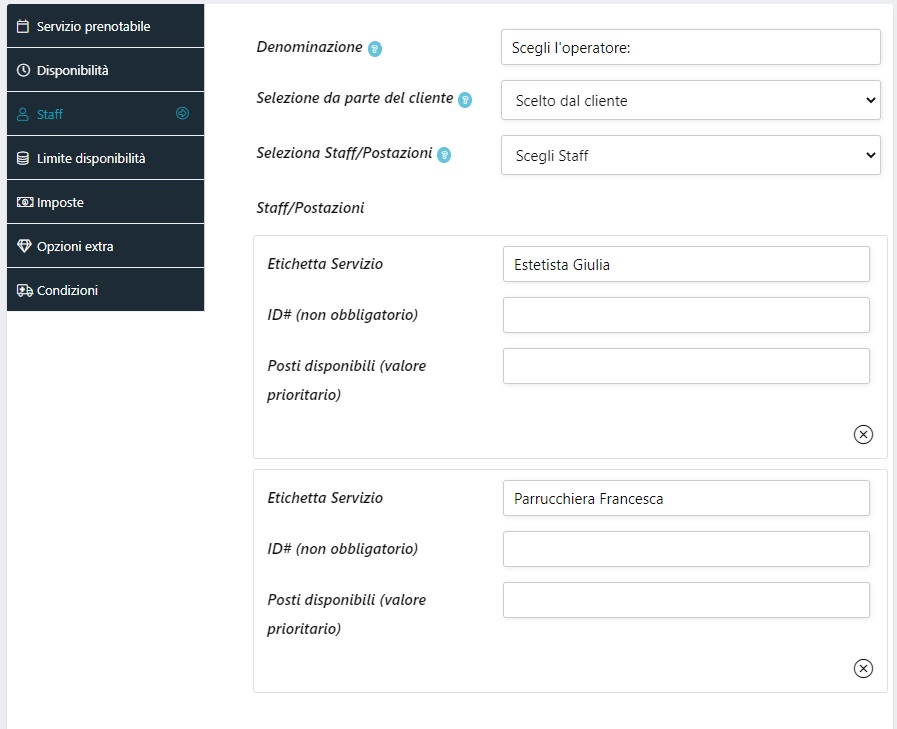Image resolution: width=897 pixels, height=729 pixels.
Task: Focus Posti disponibili field for Parrucchiera Francesca
Action: (x=686, y=600)
